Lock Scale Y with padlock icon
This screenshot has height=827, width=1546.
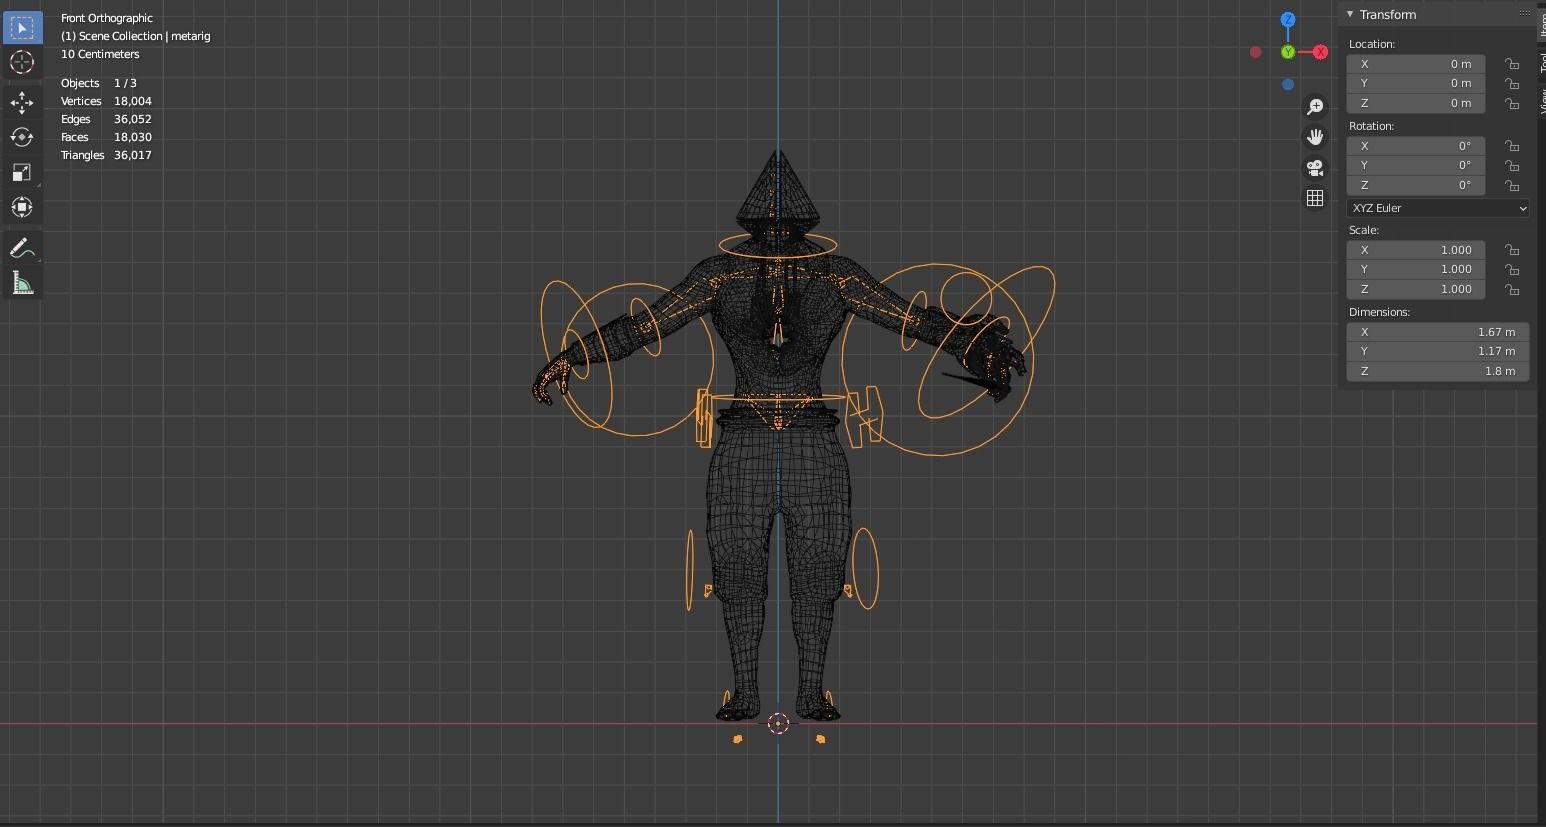click(1512, 270)
